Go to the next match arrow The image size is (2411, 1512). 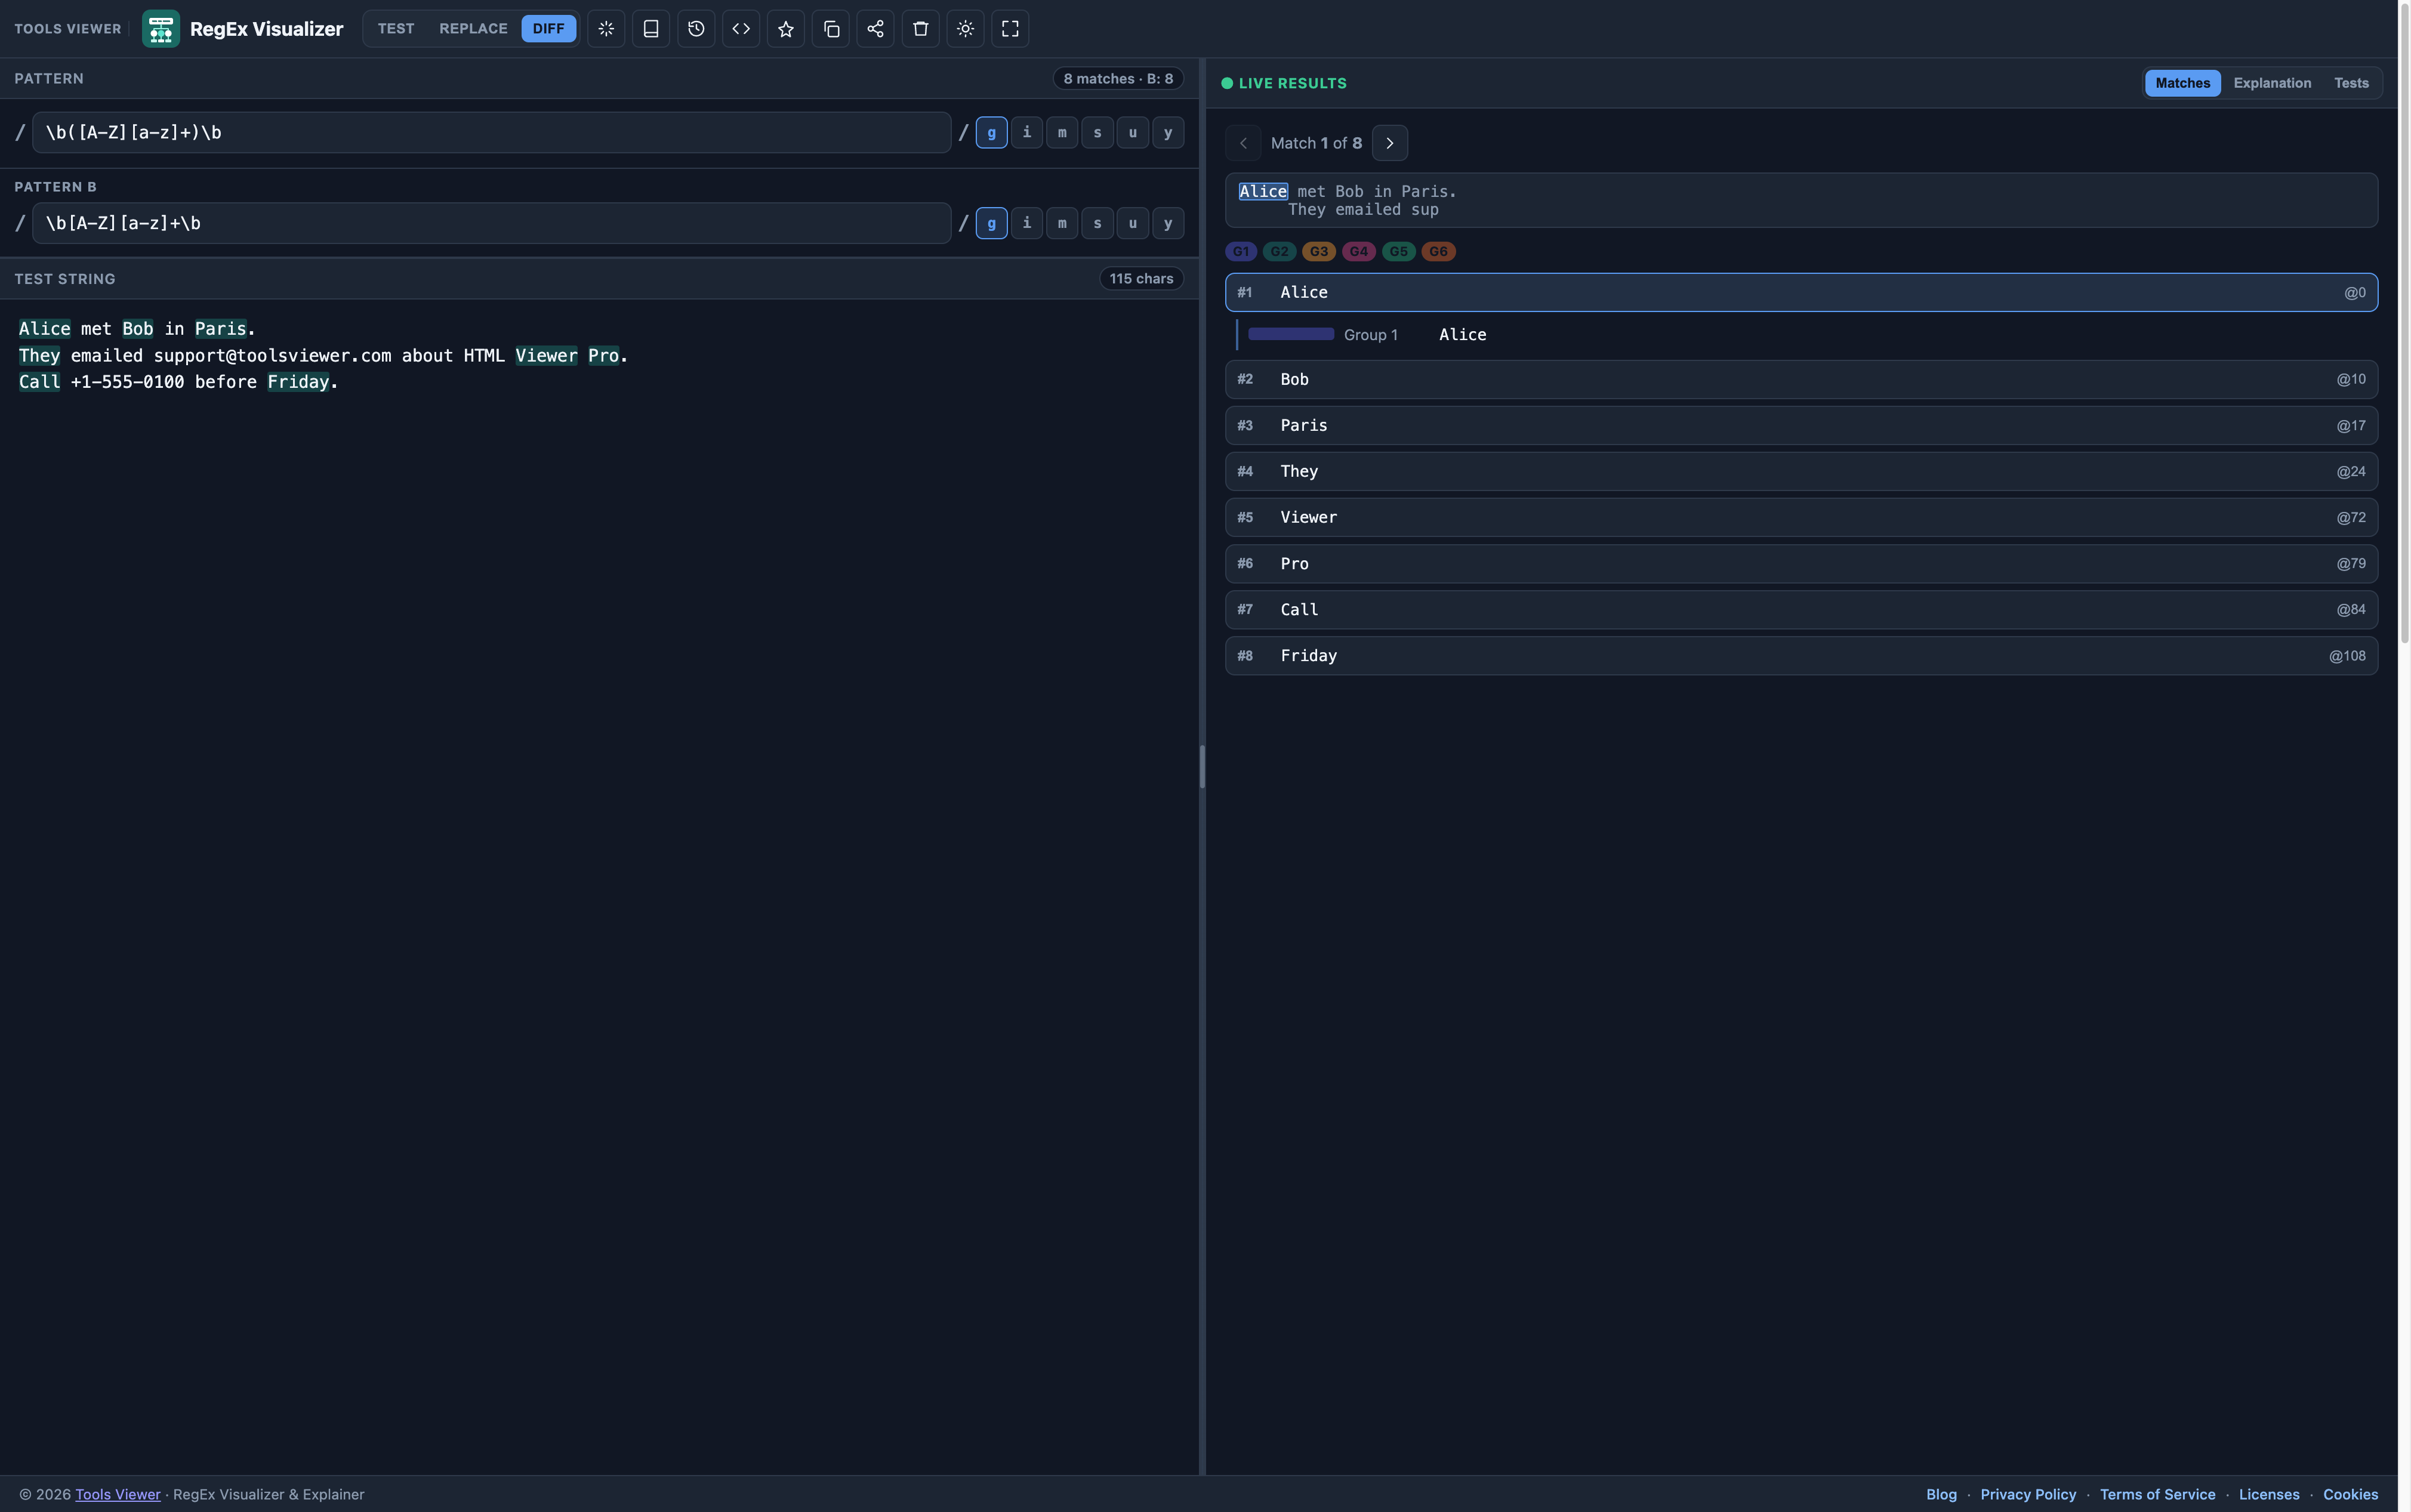tap(1390, 143)
